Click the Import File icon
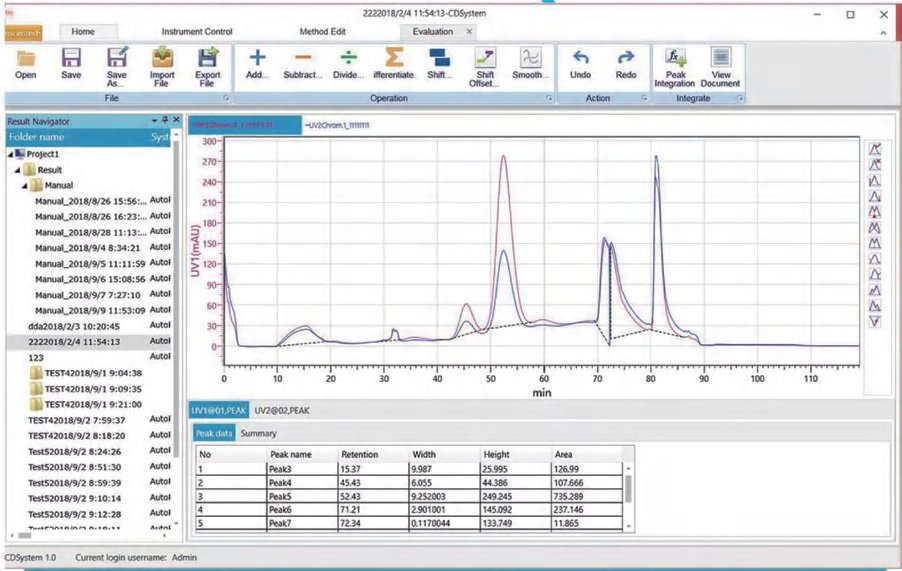This screenshot has height=571, width=902. click(162, 58)
